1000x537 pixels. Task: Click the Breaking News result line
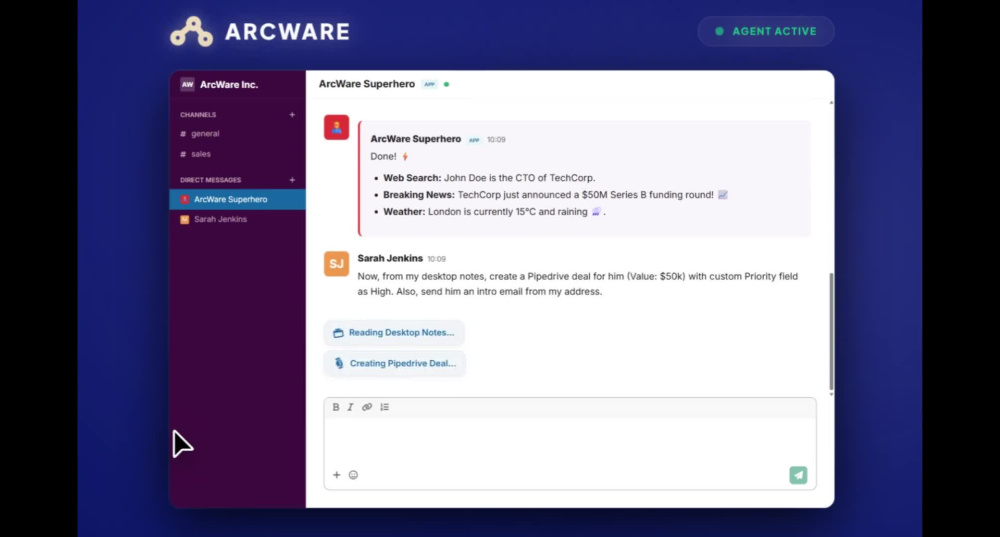[x=555, y=195]
